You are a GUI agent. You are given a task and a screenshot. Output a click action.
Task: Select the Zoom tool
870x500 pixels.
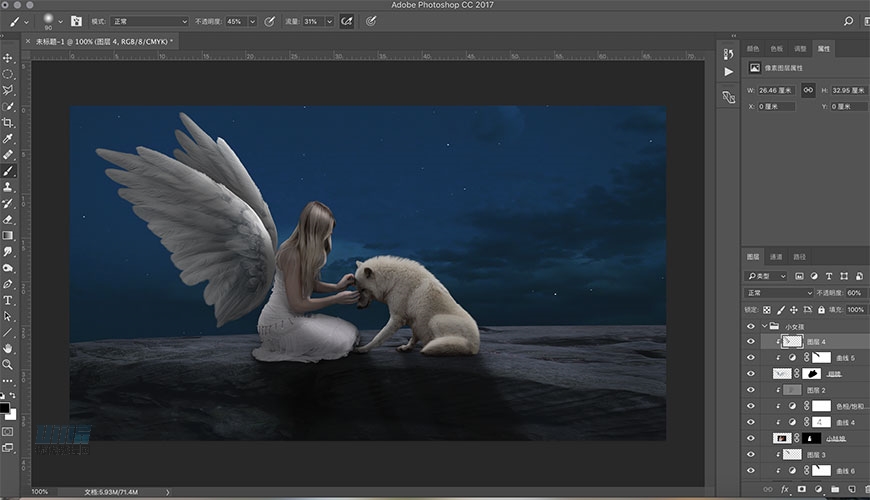pyautogui.click(x=8, y=365)
